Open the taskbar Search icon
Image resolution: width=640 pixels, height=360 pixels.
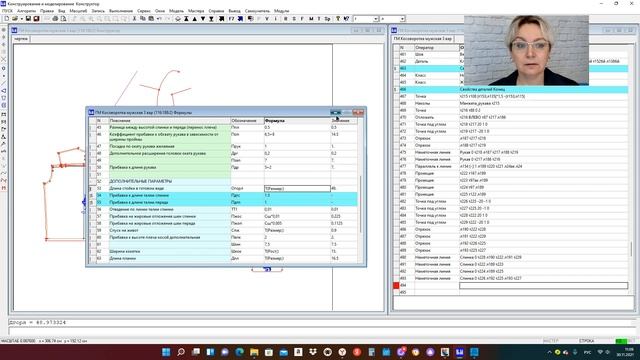[x=181, y=352]
